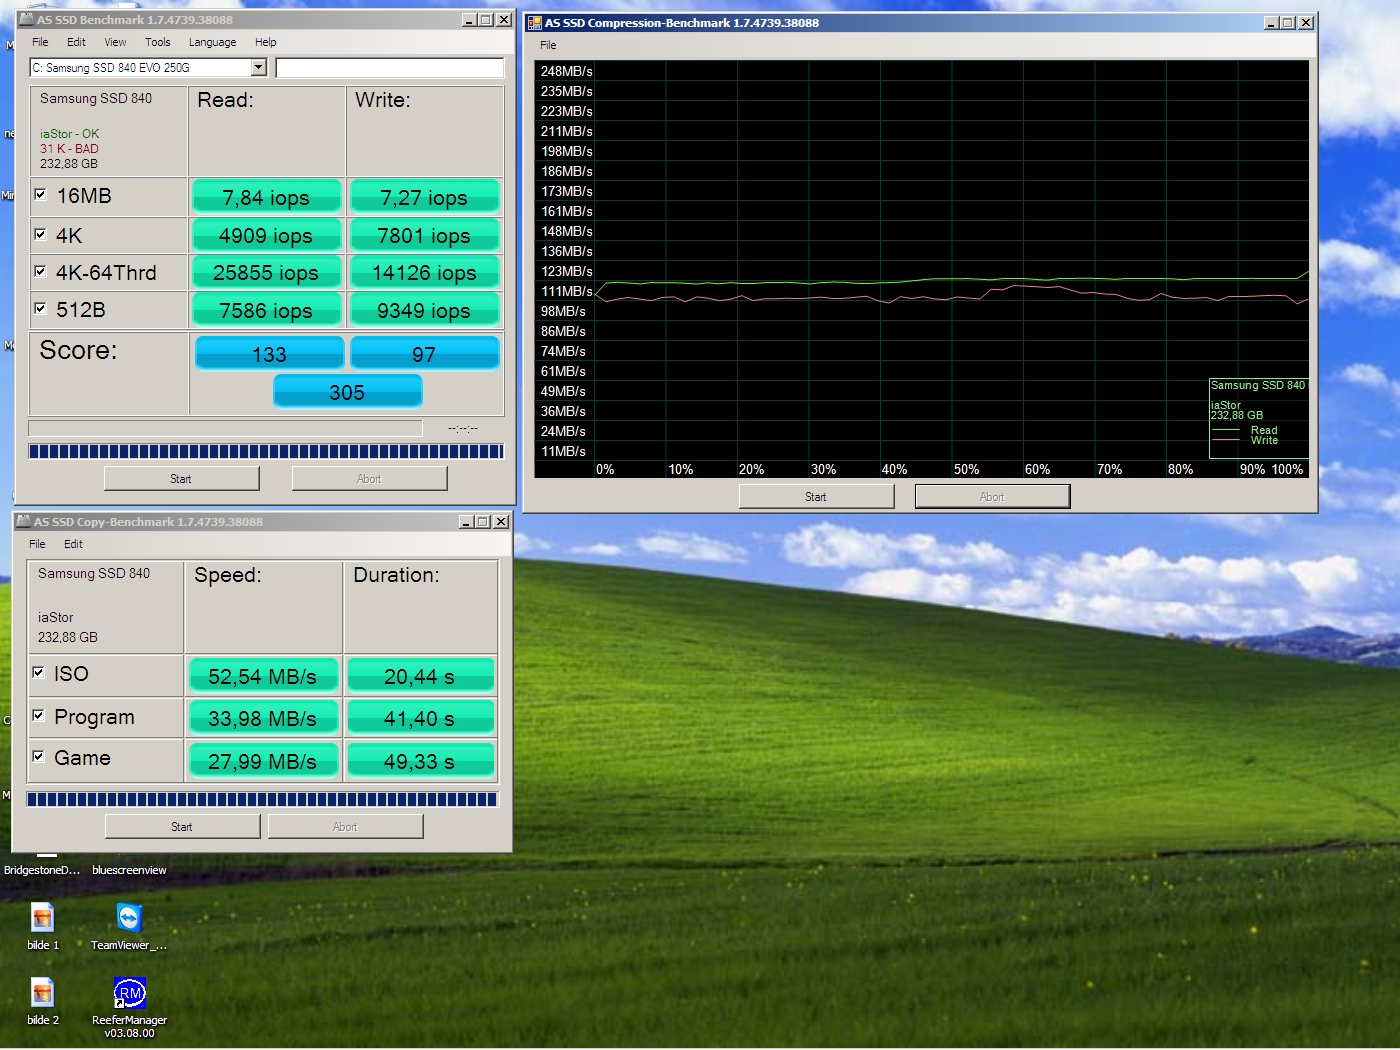
Task: Click the 4K-64Thrd read value 25855 iops
Action: pos(266,272)
